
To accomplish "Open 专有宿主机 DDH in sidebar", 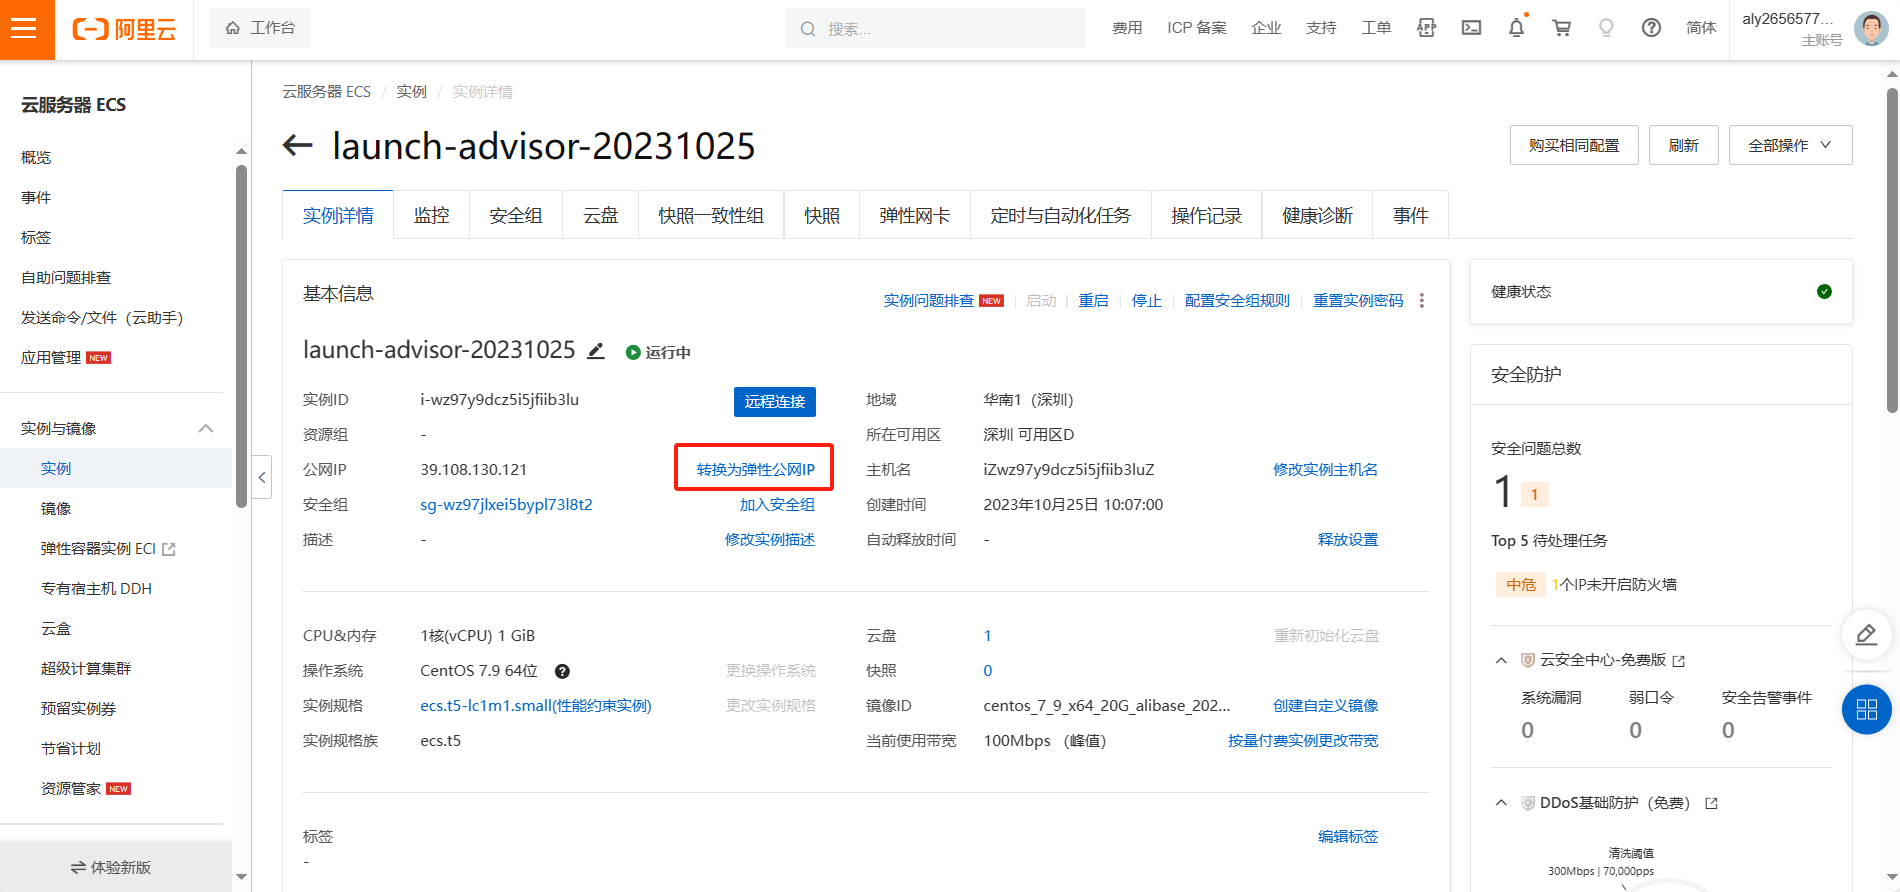I will [x=96, y=588].
